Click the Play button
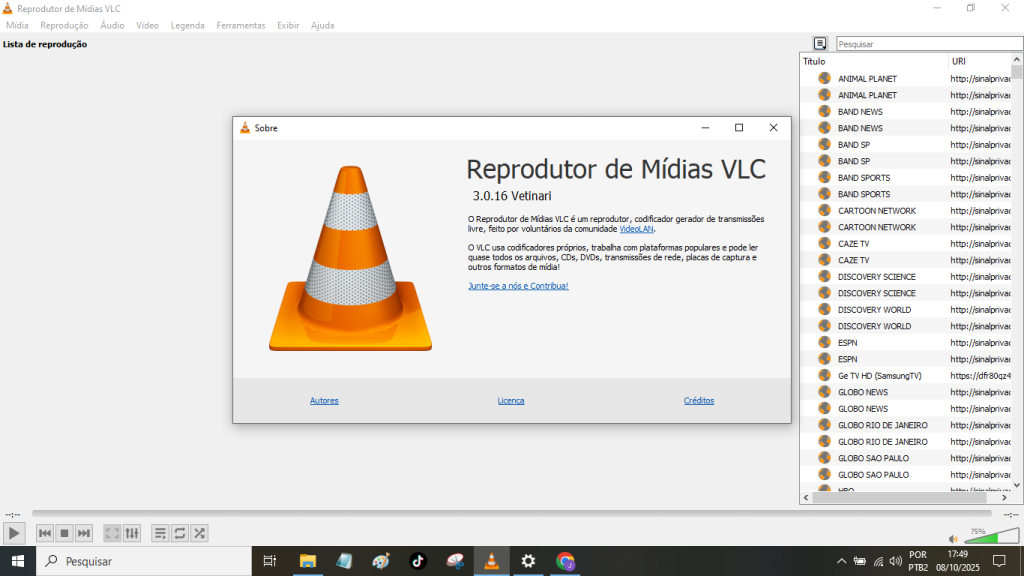This screenshot has width=1024, height=576. 14,534
